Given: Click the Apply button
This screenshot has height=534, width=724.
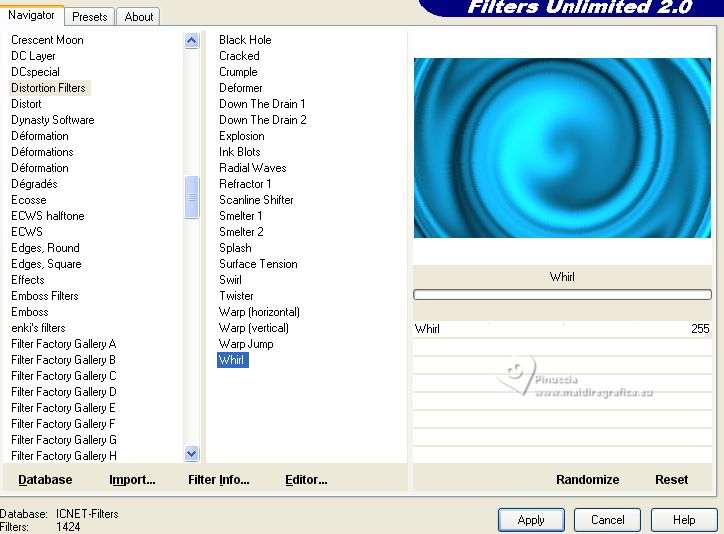Looking at the screenshot, I should 531,520.
